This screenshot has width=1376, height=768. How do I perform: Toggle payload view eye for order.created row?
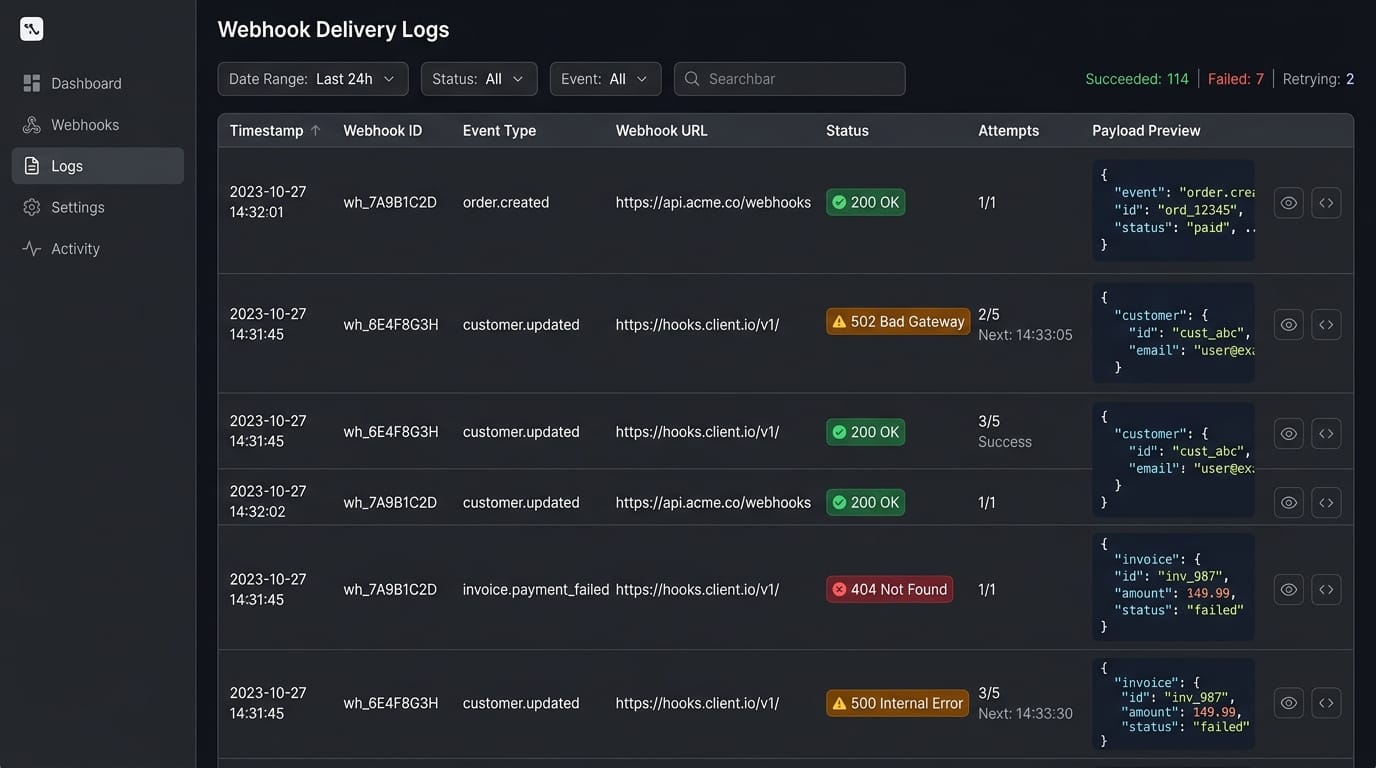pyautogui.click(x=1289, y=203)
